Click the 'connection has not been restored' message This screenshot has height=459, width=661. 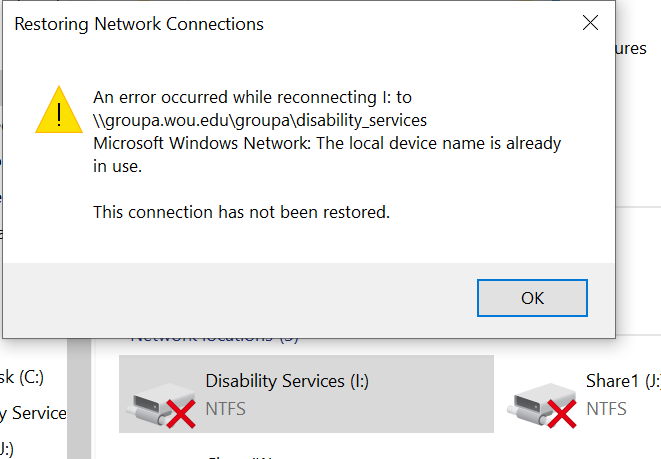point(241,212)
